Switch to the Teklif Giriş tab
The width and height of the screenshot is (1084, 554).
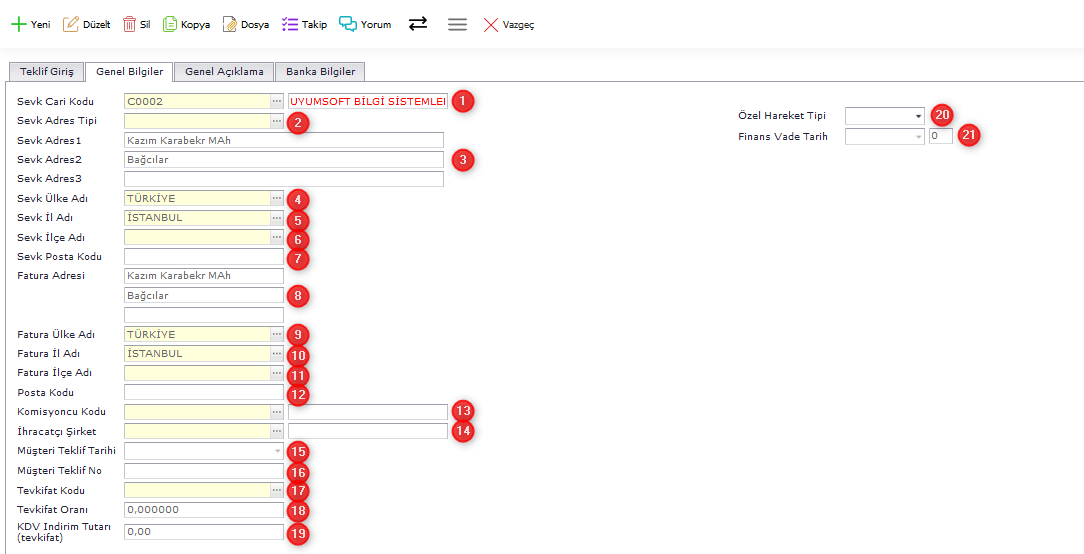point(47,72)
